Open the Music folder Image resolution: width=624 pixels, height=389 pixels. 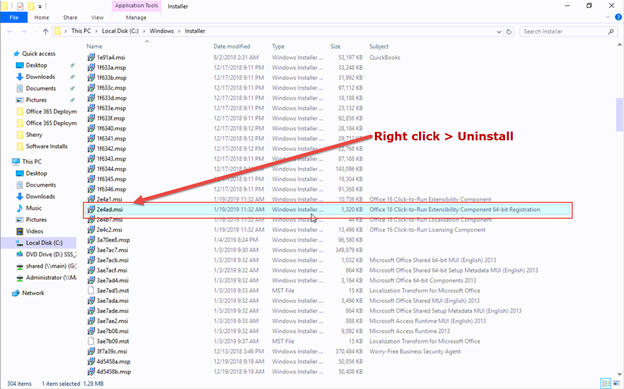pyautogui.click(x=33, y=208)
